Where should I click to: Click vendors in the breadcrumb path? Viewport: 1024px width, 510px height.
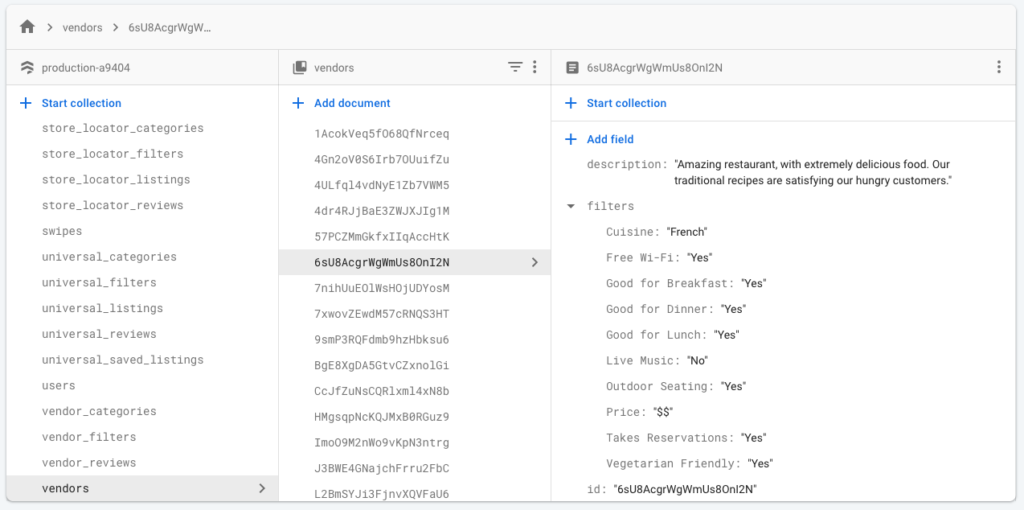point(82,27)
